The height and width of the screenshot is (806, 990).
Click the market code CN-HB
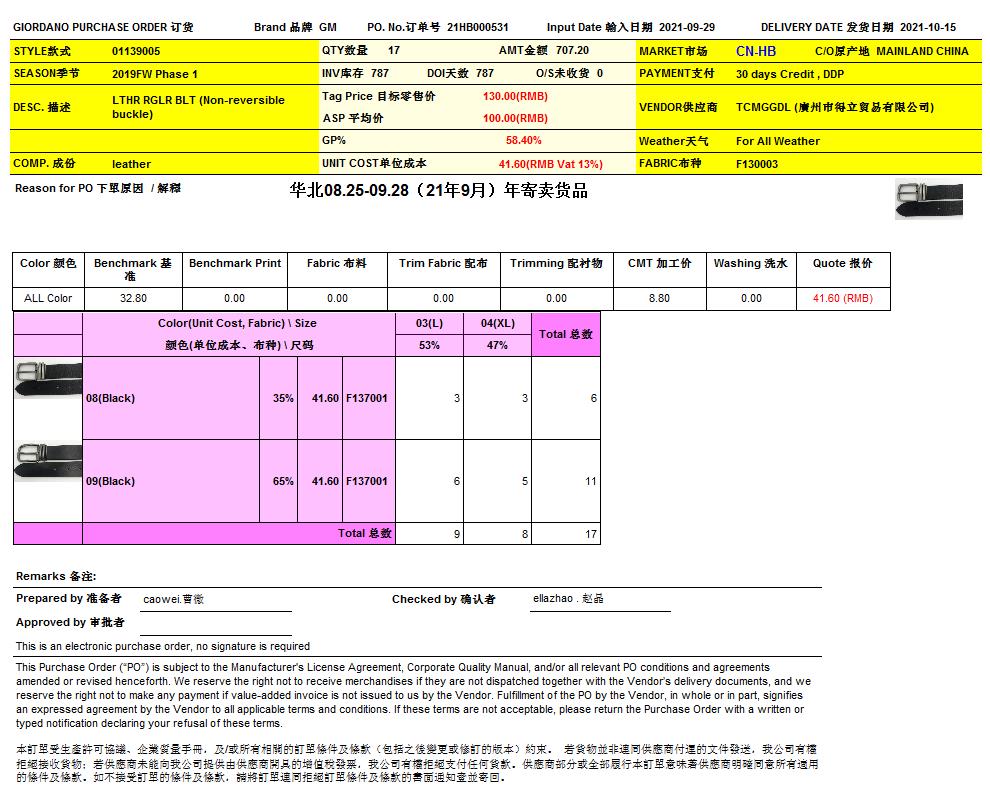pyautogui.click(x=755, y=51)
